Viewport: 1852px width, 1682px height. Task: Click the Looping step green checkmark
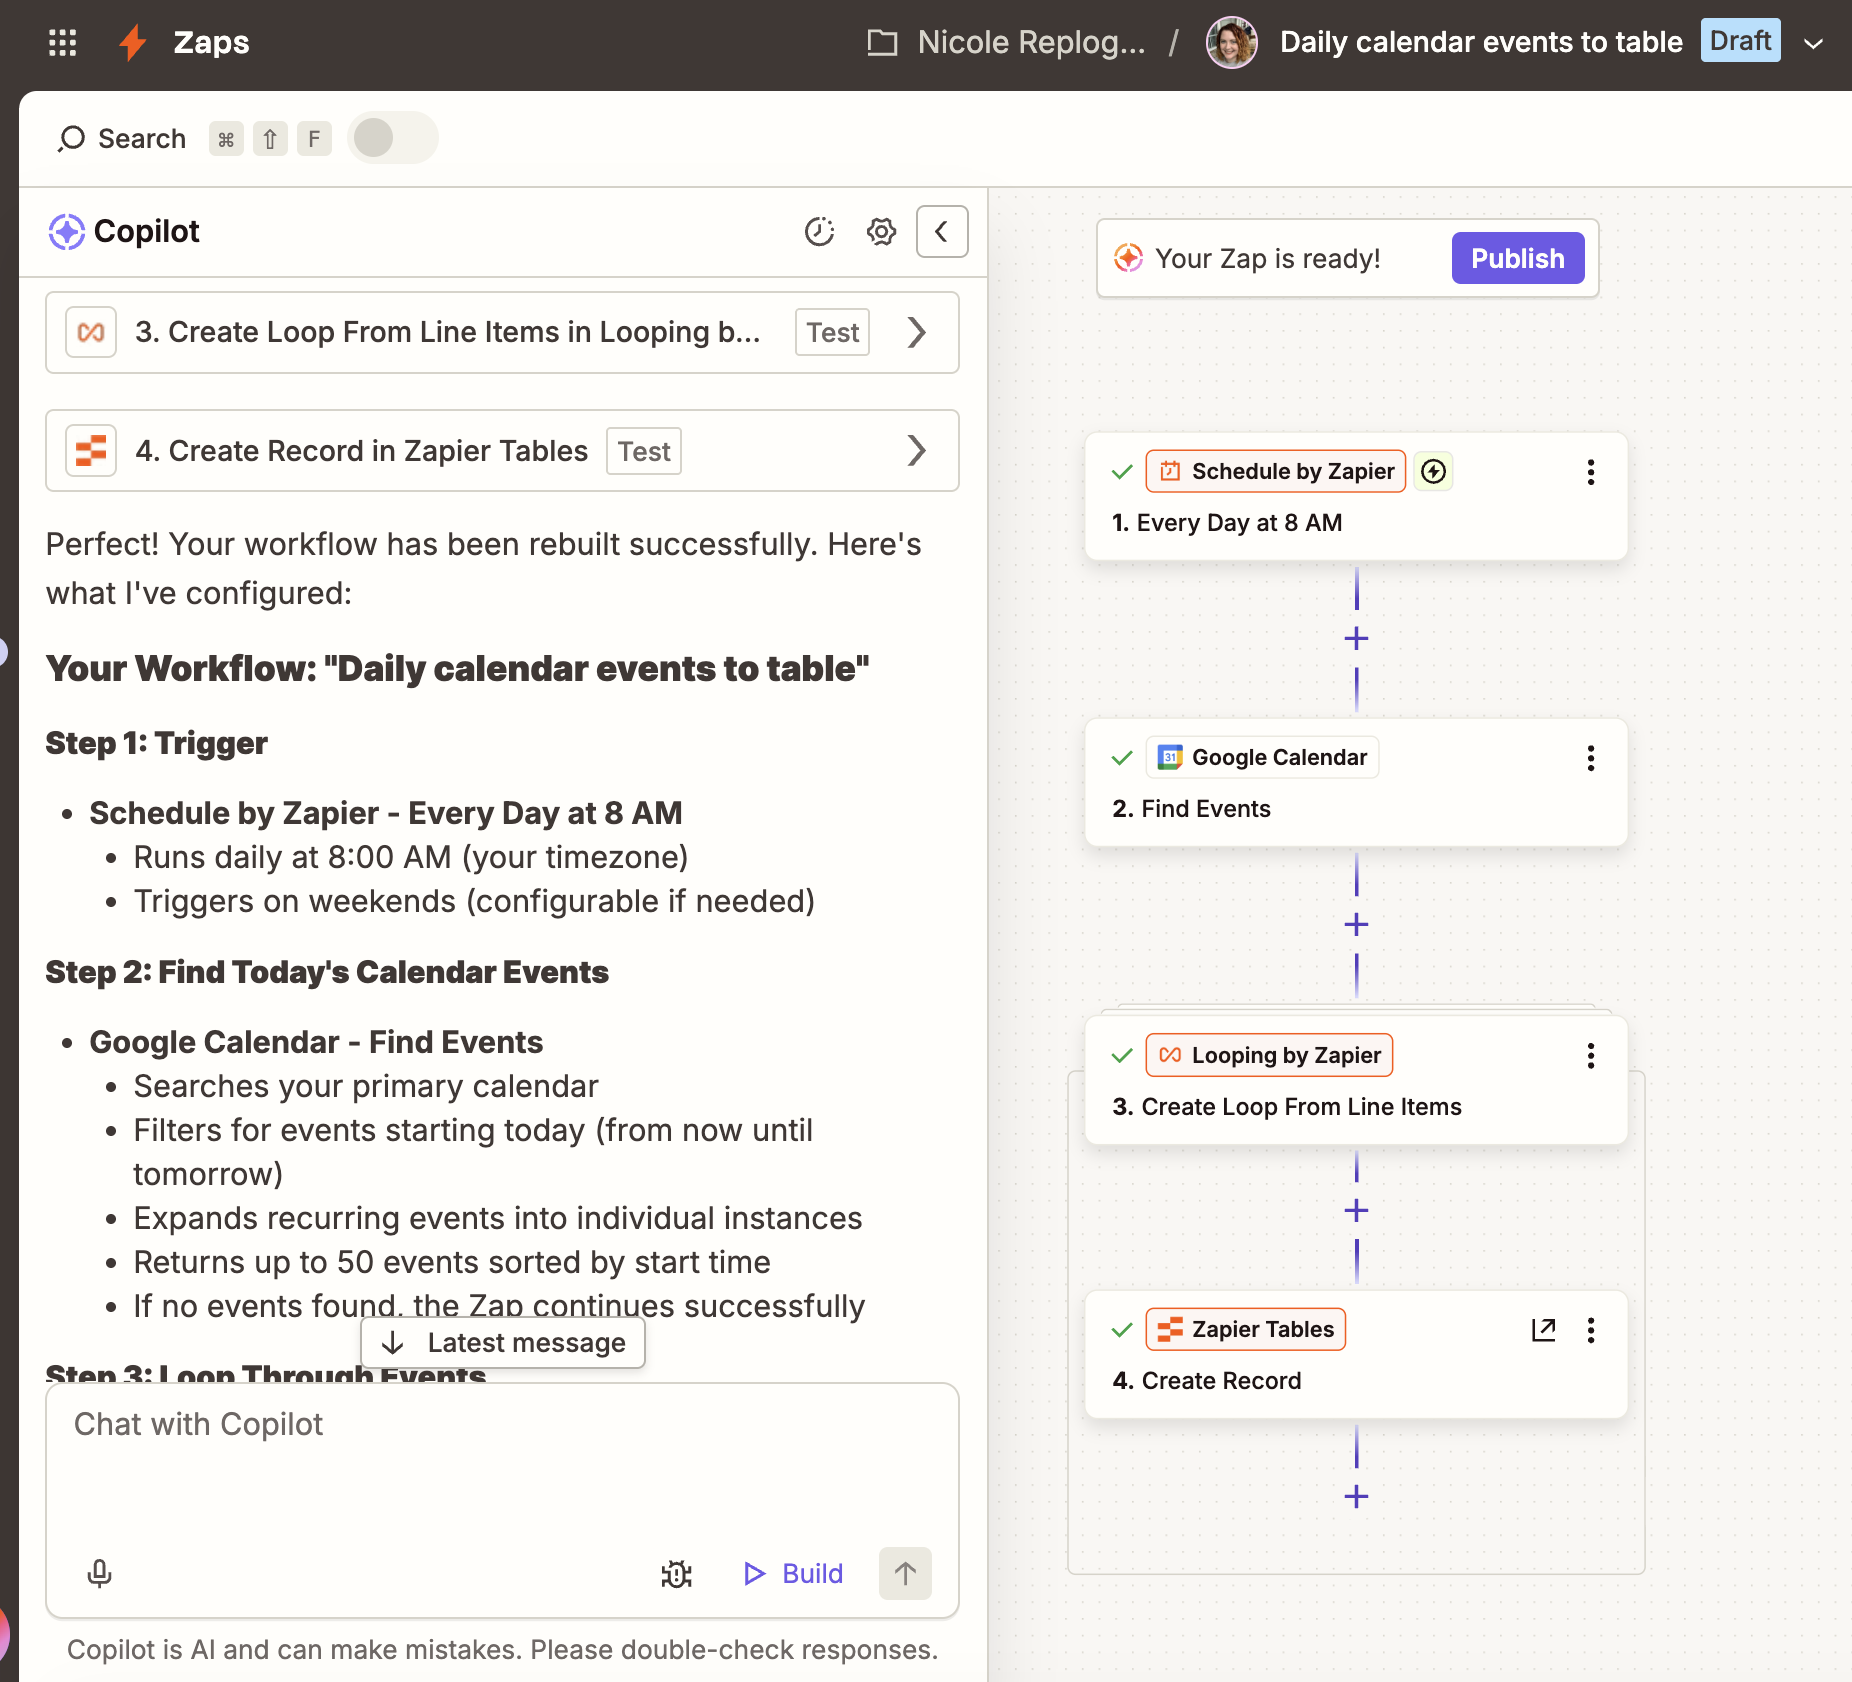point(1122,1055)
